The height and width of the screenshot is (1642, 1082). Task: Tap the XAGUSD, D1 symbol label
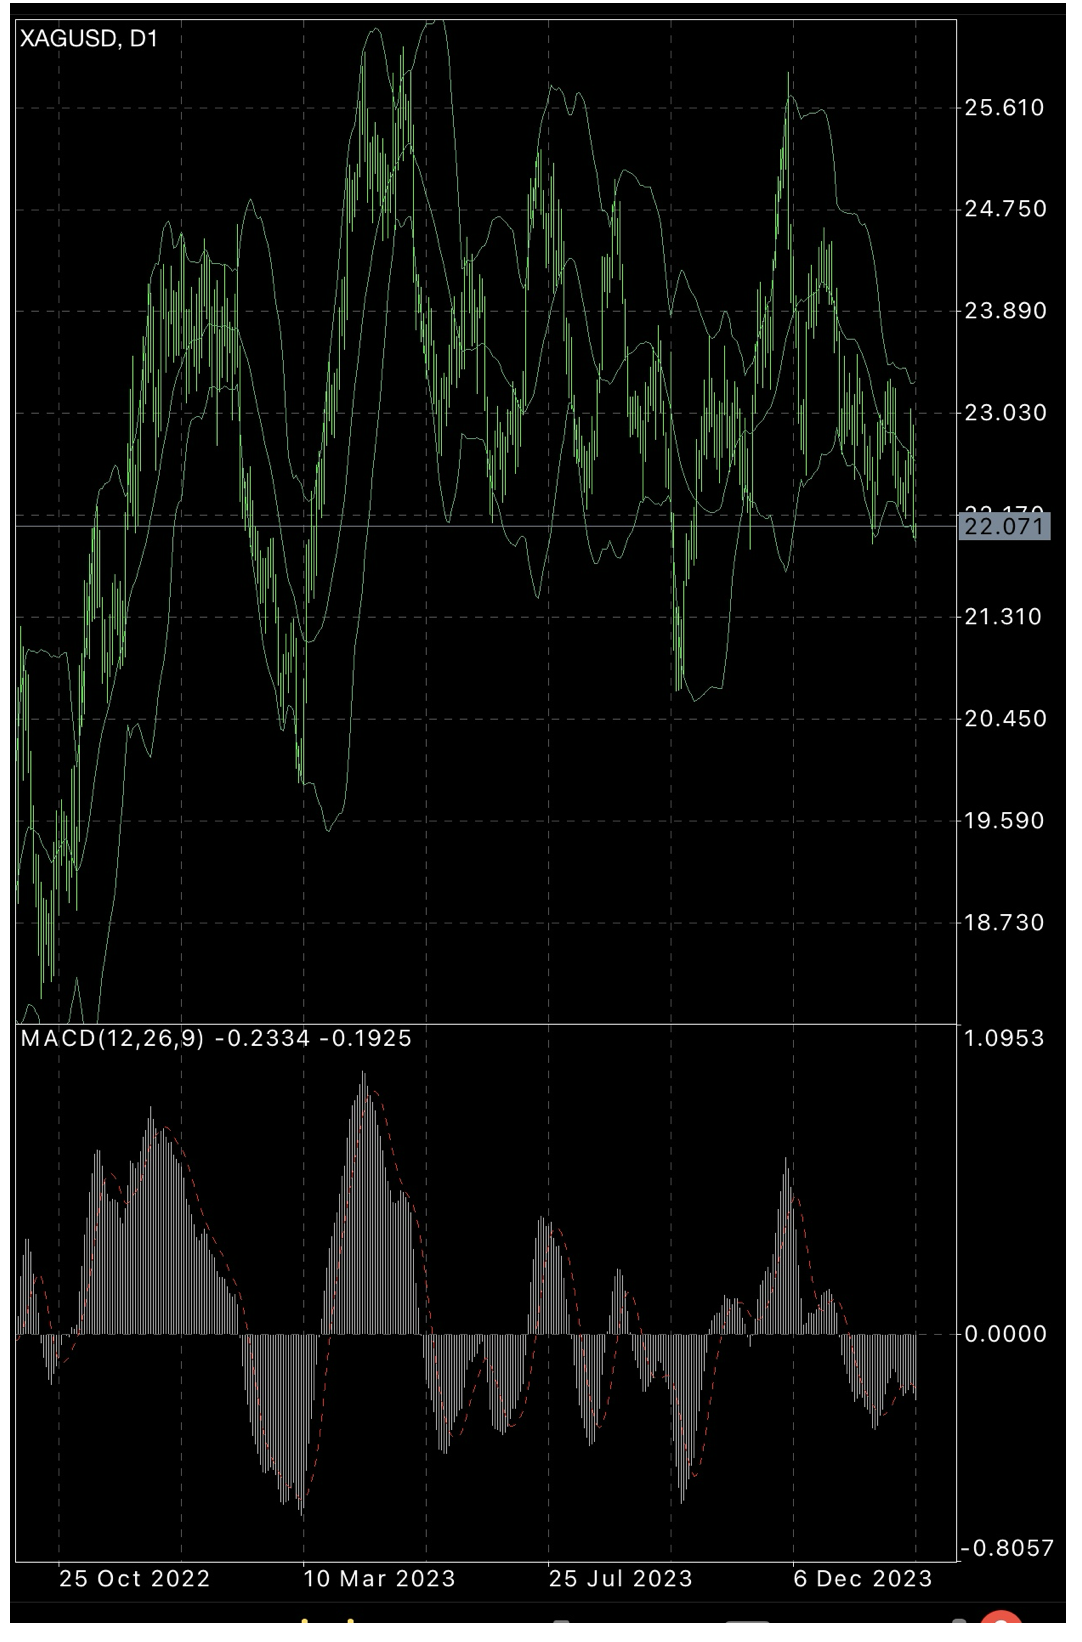(89, 40)
